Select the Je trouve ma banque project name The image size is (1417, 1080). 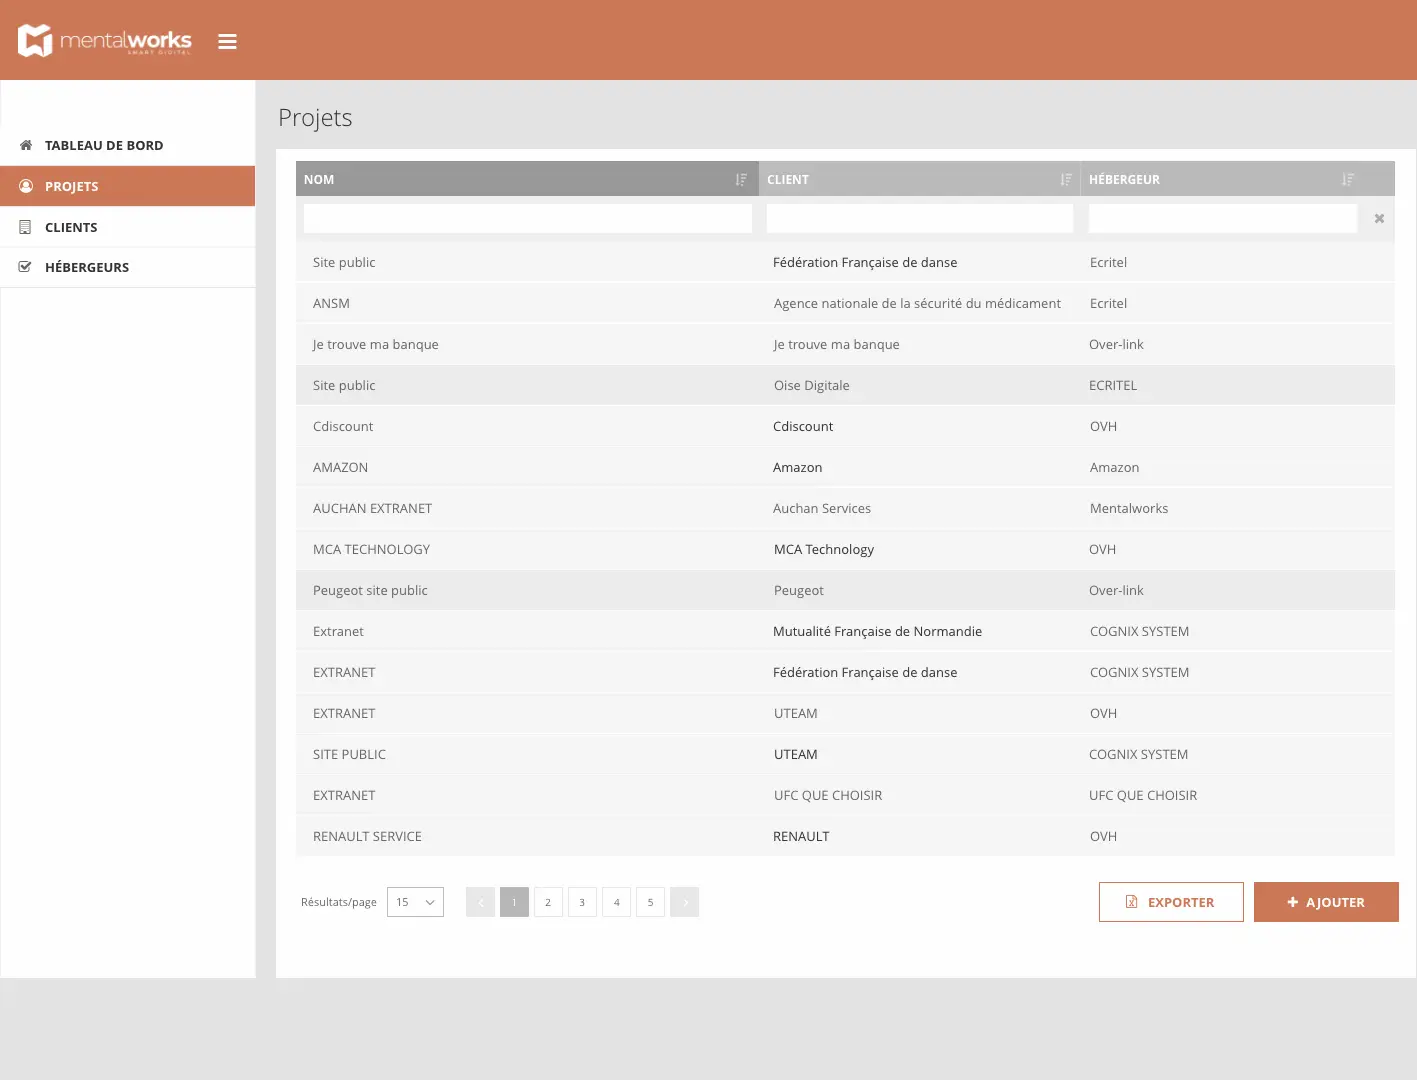tap(375, 344)
